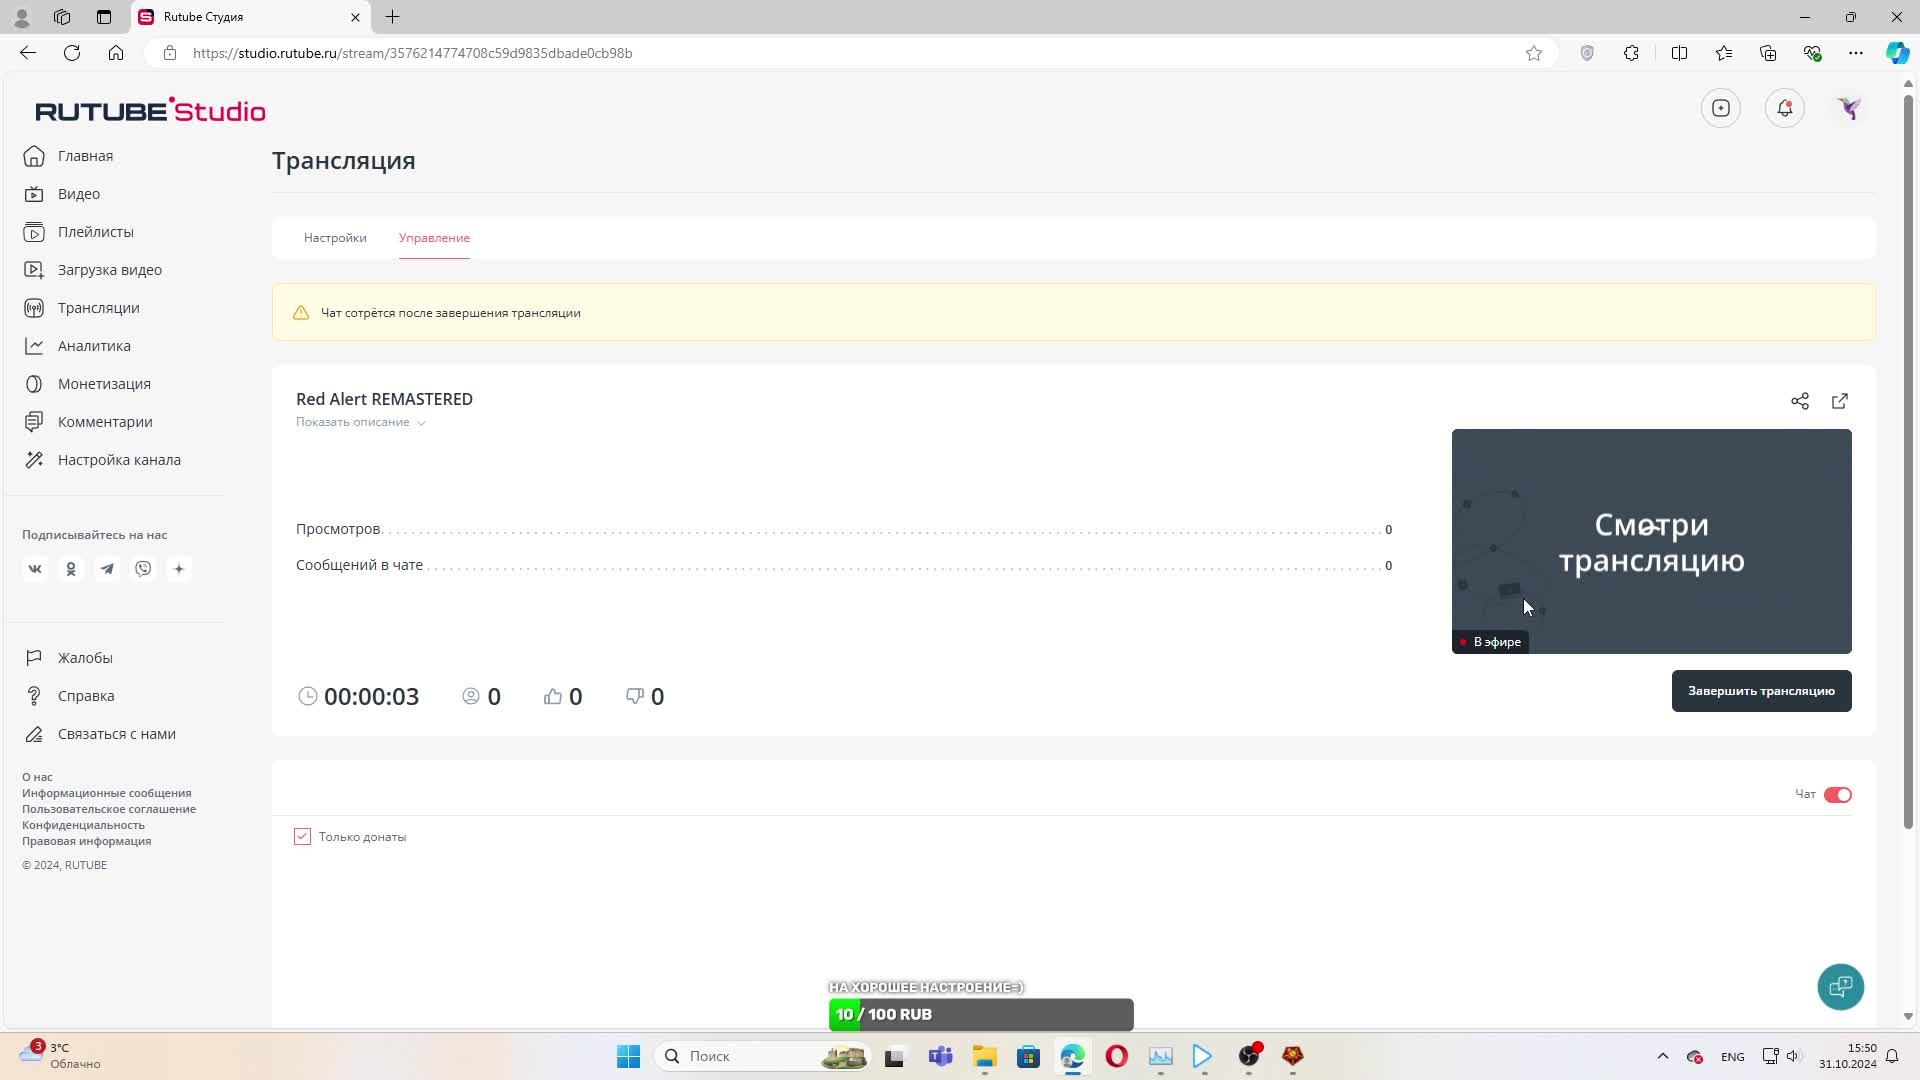Open the user avatar menu
Image resolution: width=1920 pixels, height=1080 pixels.
tap(1848, 108)
